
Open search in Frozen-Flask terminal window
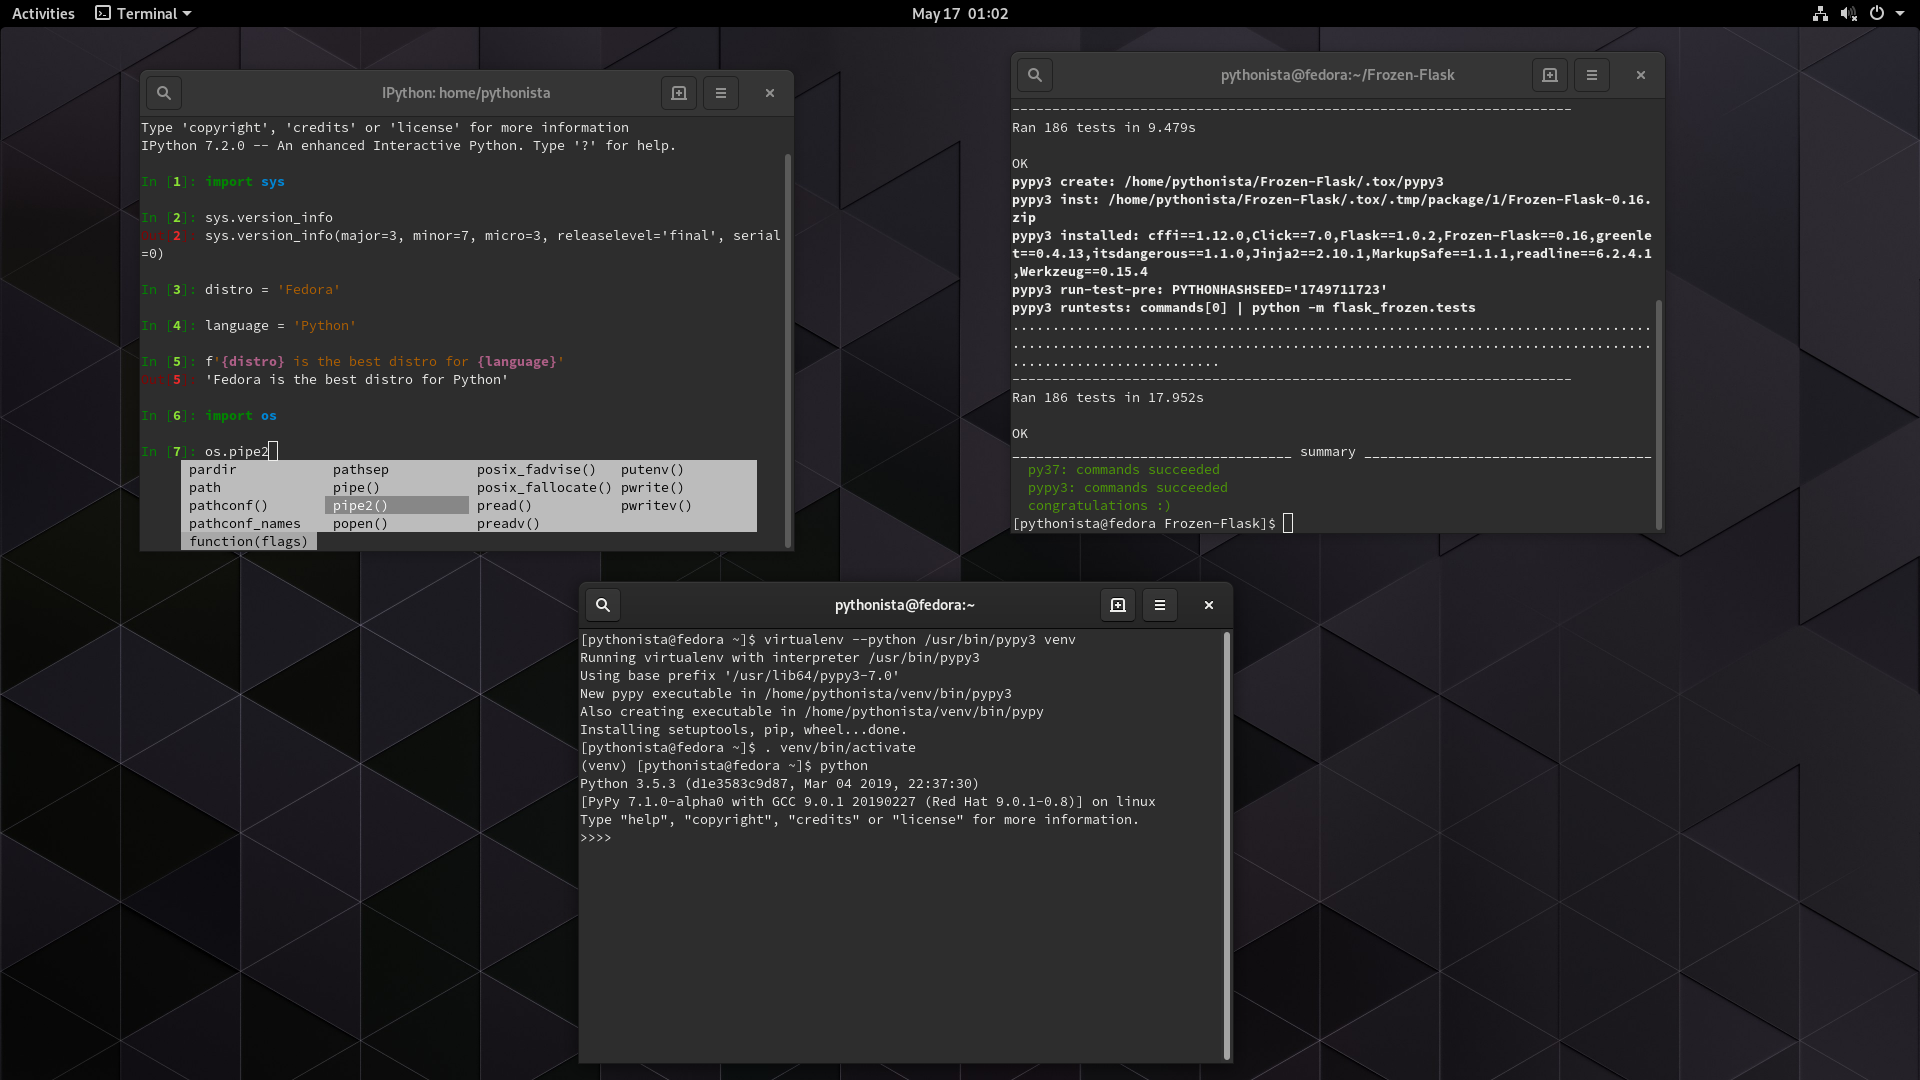(x=1035, y=75)
